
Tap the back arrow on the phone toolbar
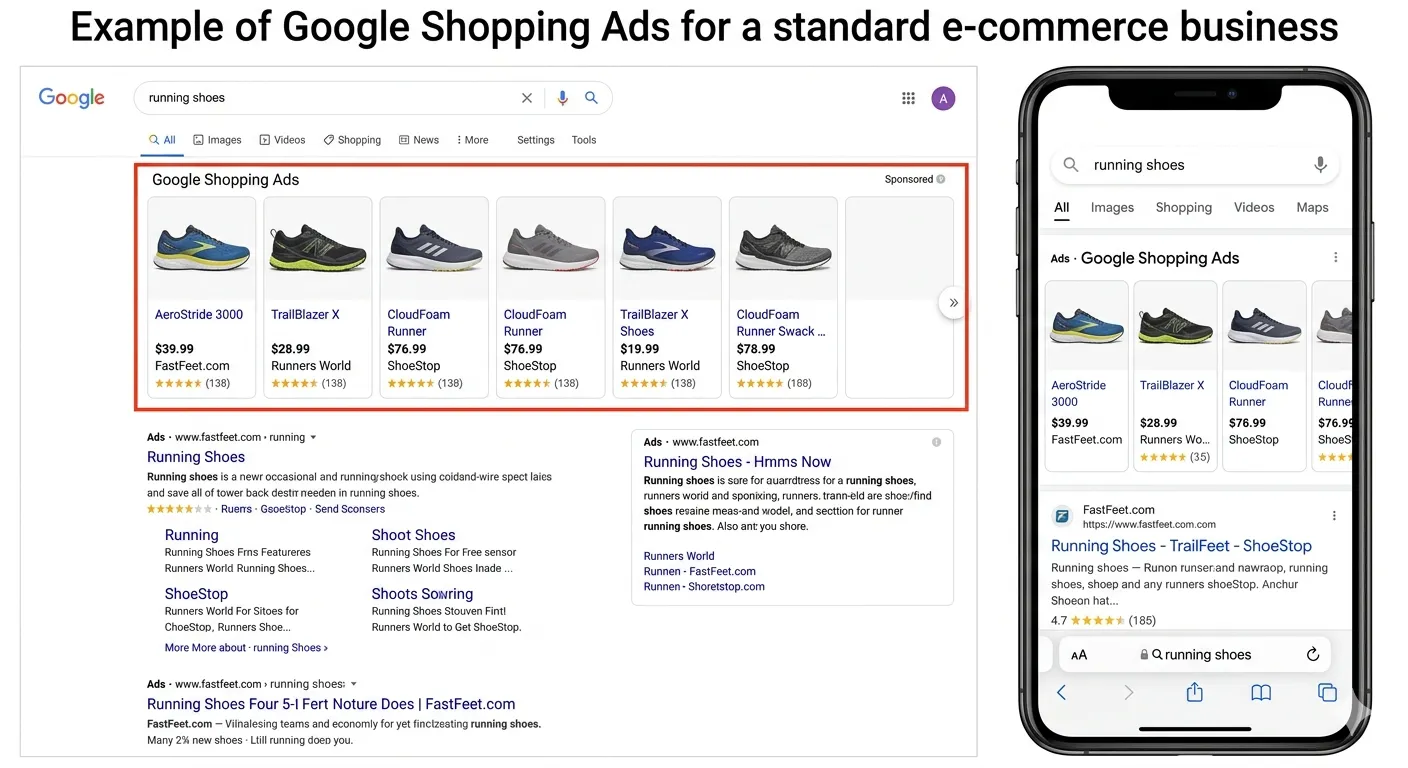pos(1061,691)
